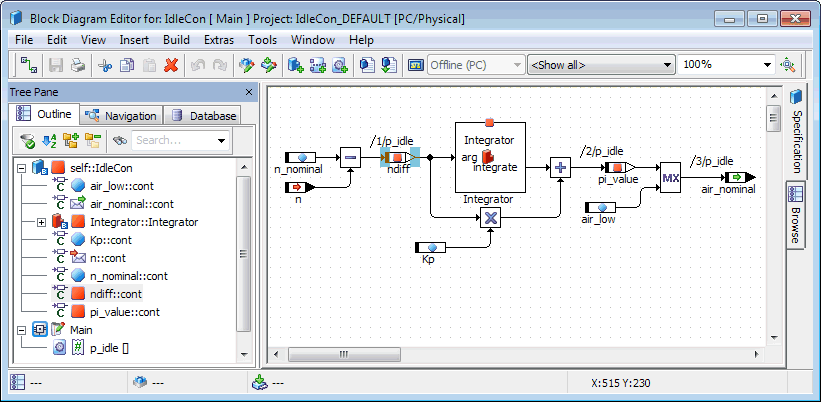Click the diagram vertical scrollbar thumb

[x=773, y=118]
